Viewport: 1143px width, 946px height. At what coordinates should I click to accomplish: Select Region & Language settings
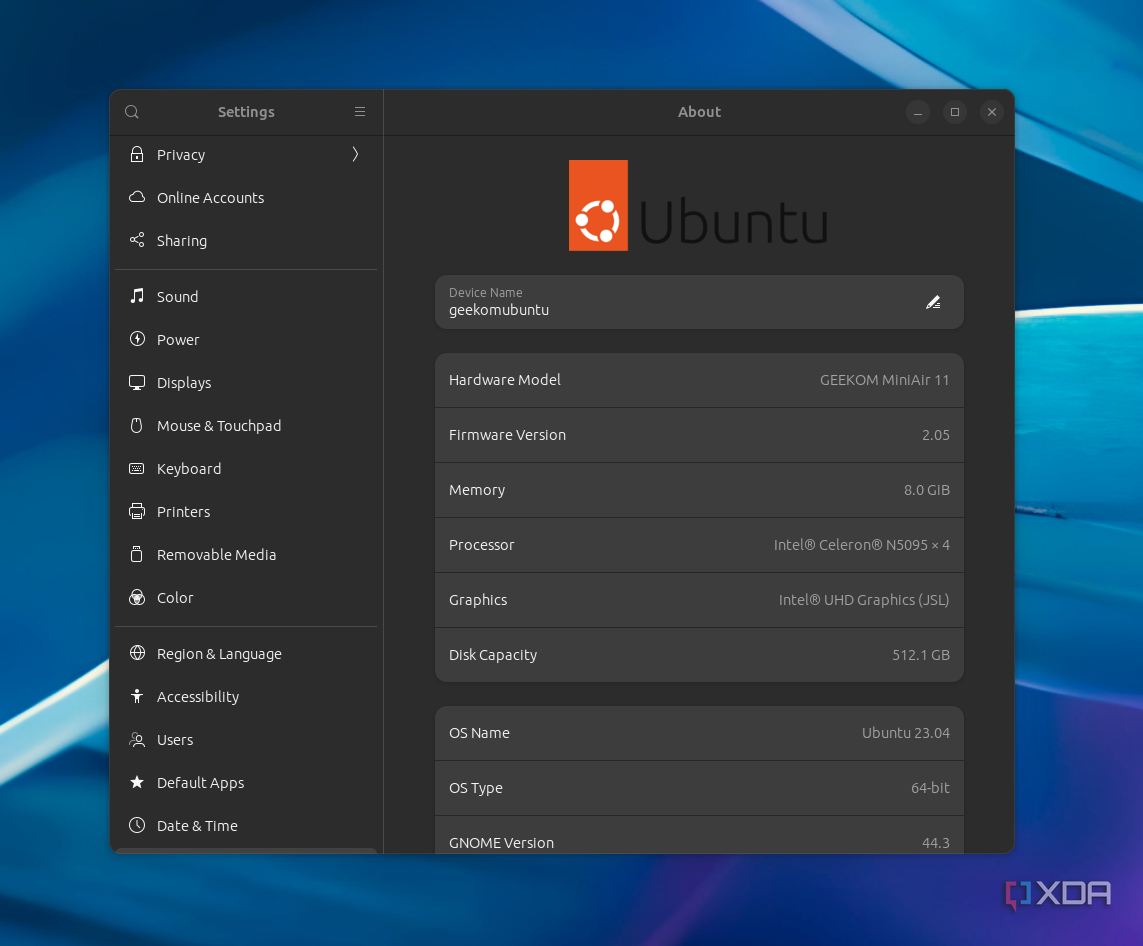(219, 653)
